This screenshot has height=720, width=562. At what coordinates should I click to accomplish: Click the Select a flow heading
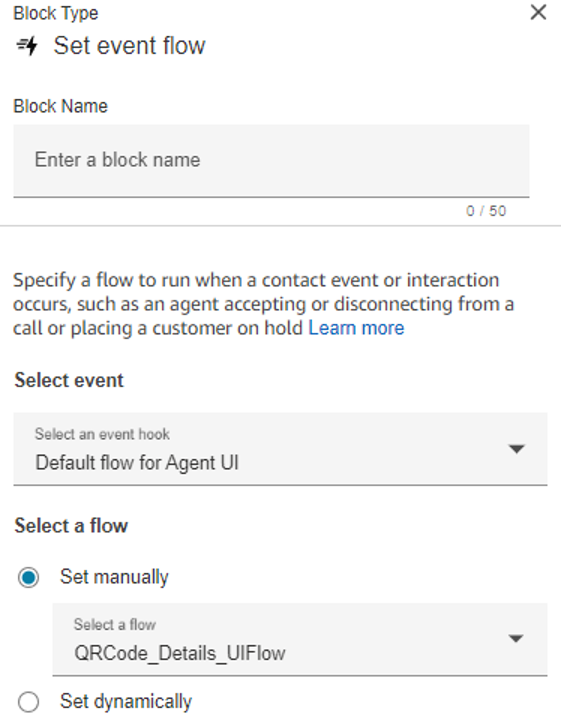[x=71, y=526]
